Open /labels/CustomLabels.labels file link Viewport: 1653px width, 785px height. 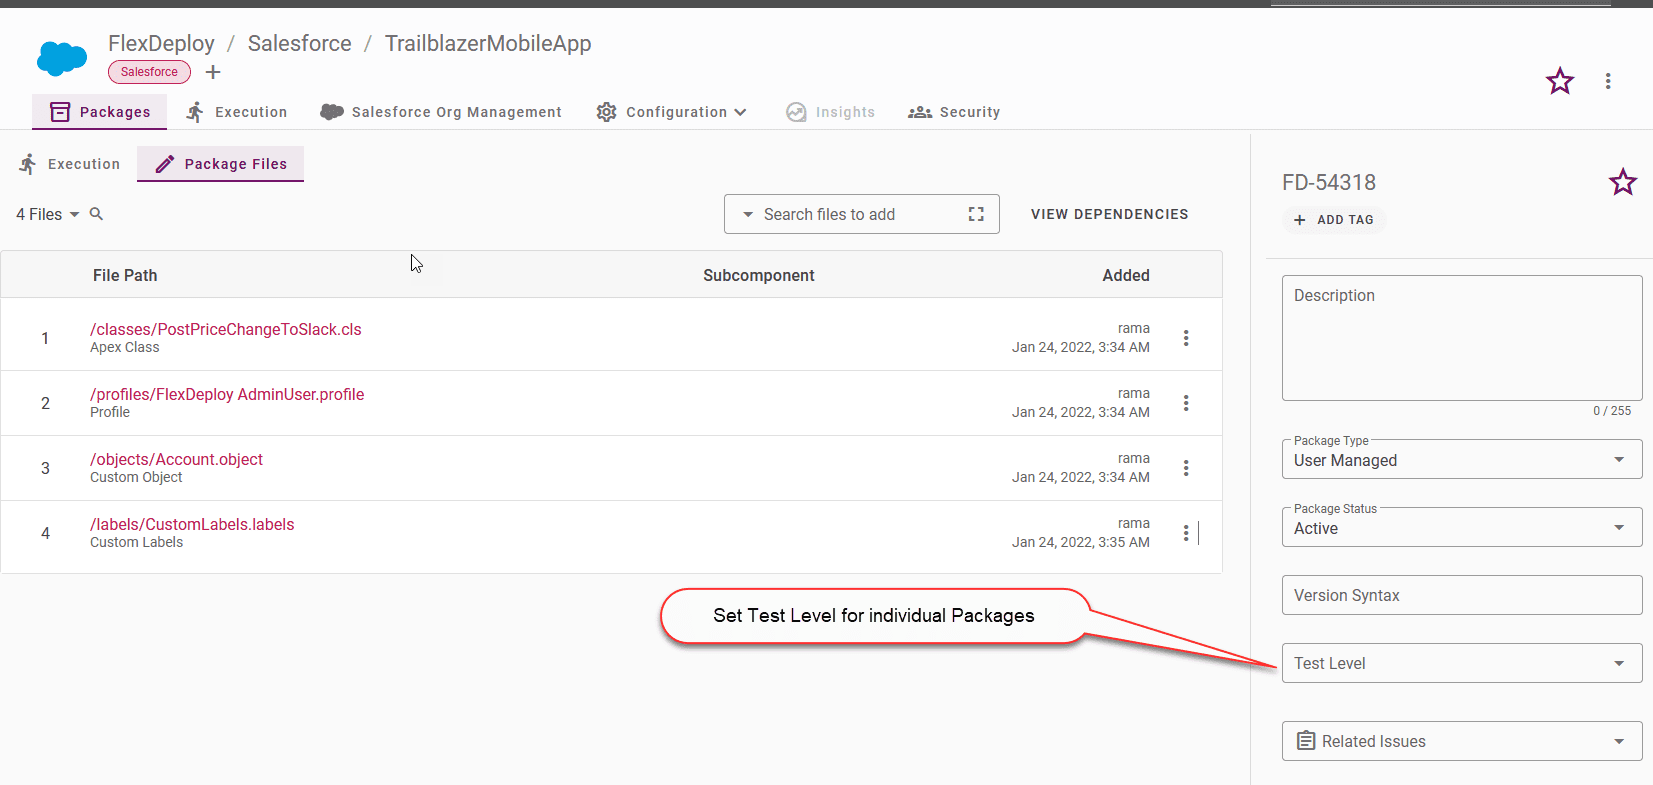[192, 524]
